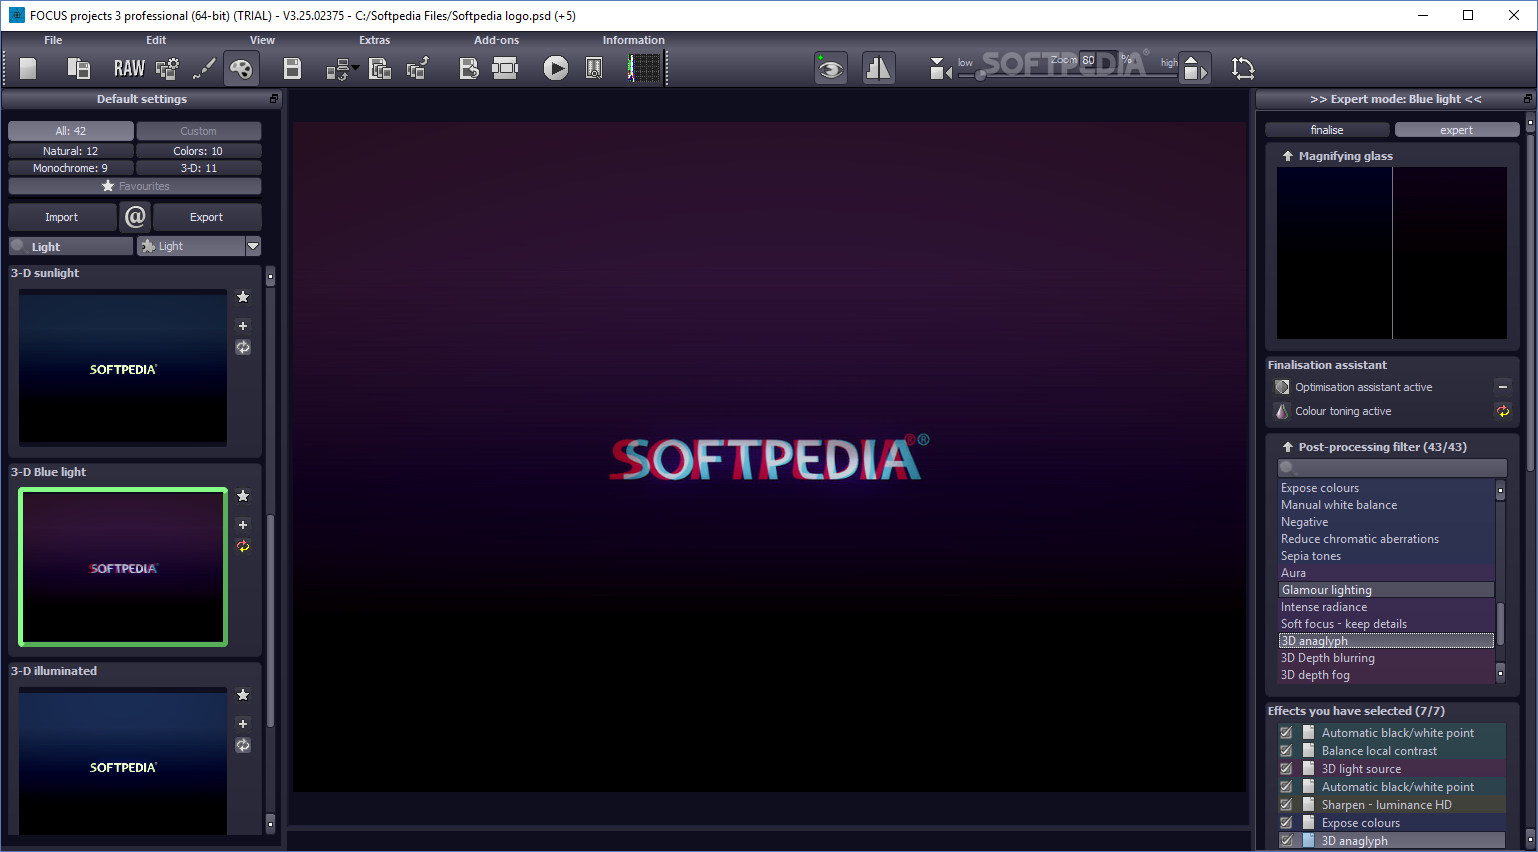Open the RAW module from toolbar
Image resolution: width=1538 pixels, height=852 pixels.
tap(129, 68)
